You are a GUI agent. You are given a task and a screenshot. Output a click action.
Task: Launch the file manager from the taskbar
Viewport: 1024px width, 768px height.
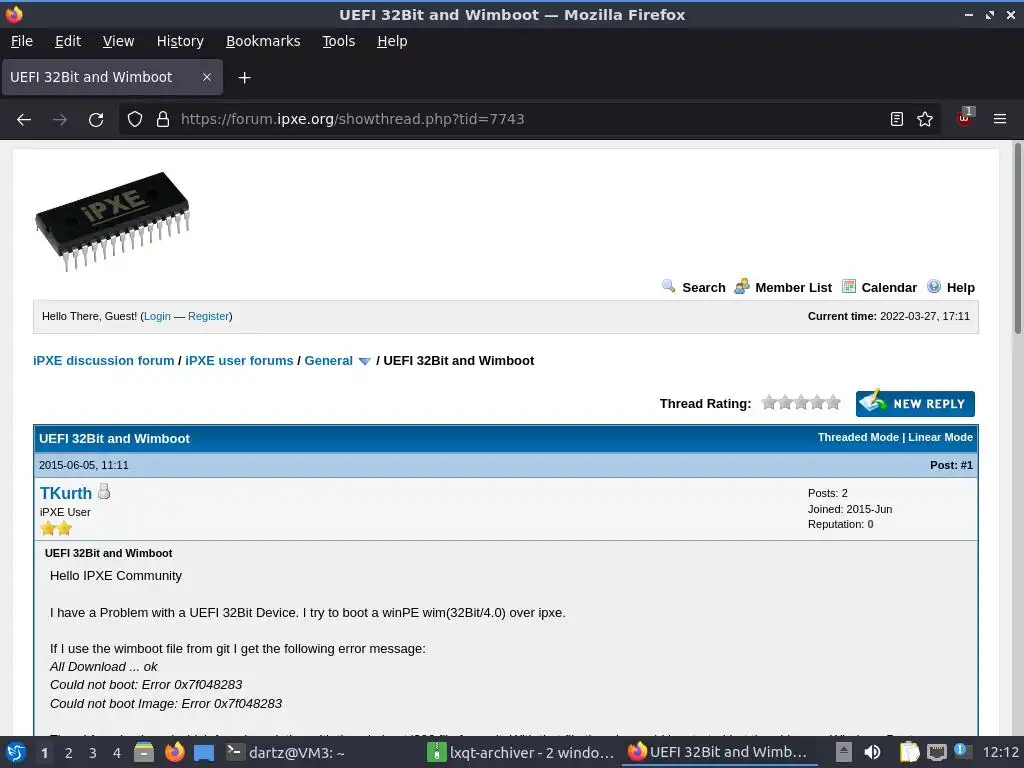(144, 752)
